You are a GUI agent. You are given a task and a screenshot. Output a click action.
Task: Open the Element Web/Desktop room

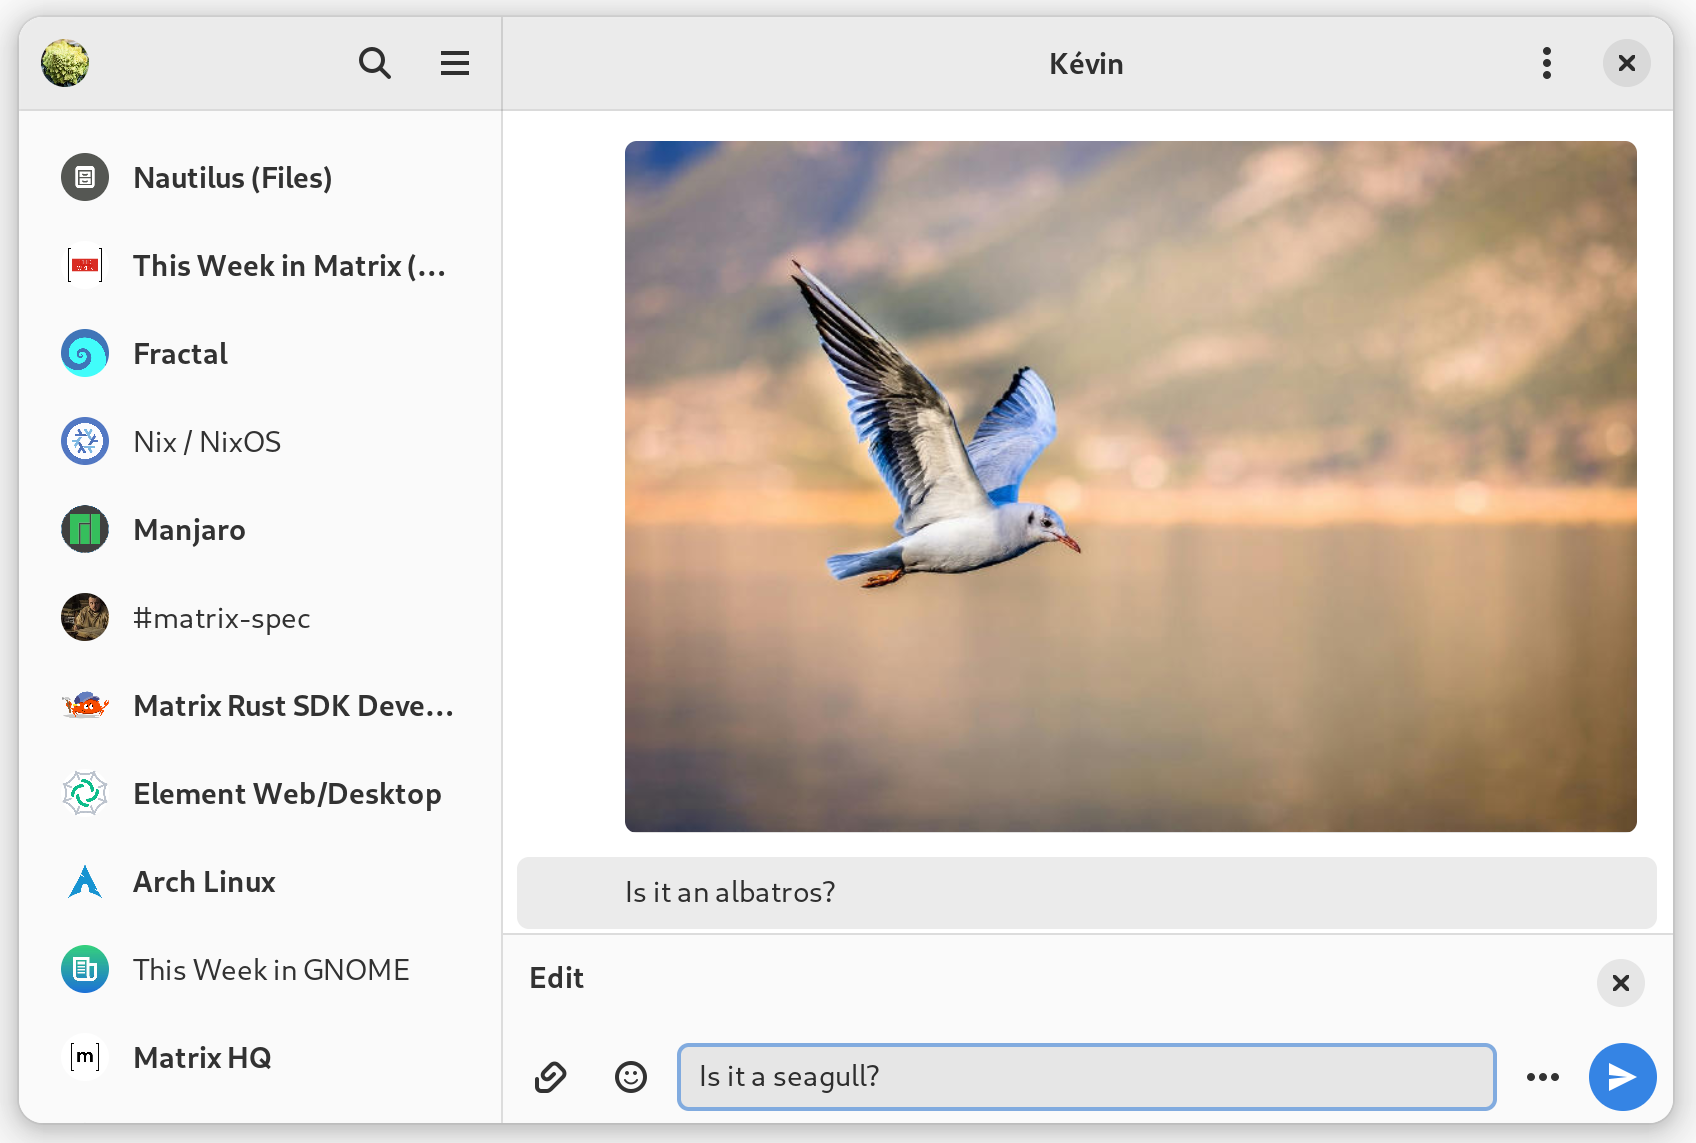[x=287, y=794]
